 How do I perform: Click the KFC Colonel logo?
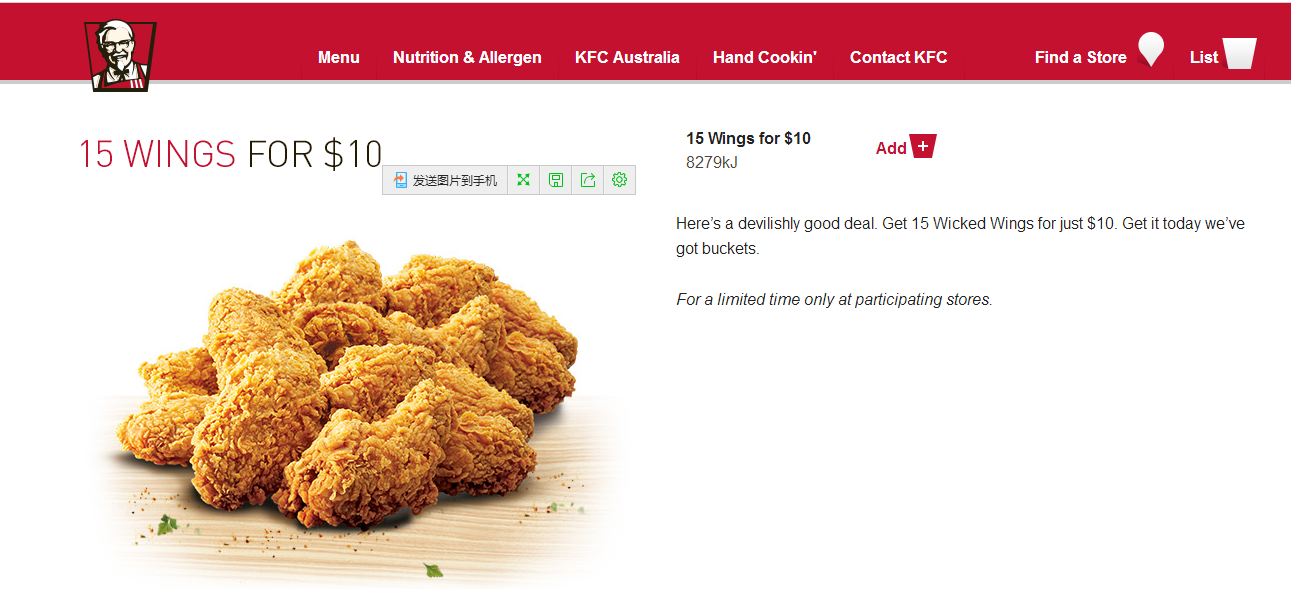click(120, 56)
